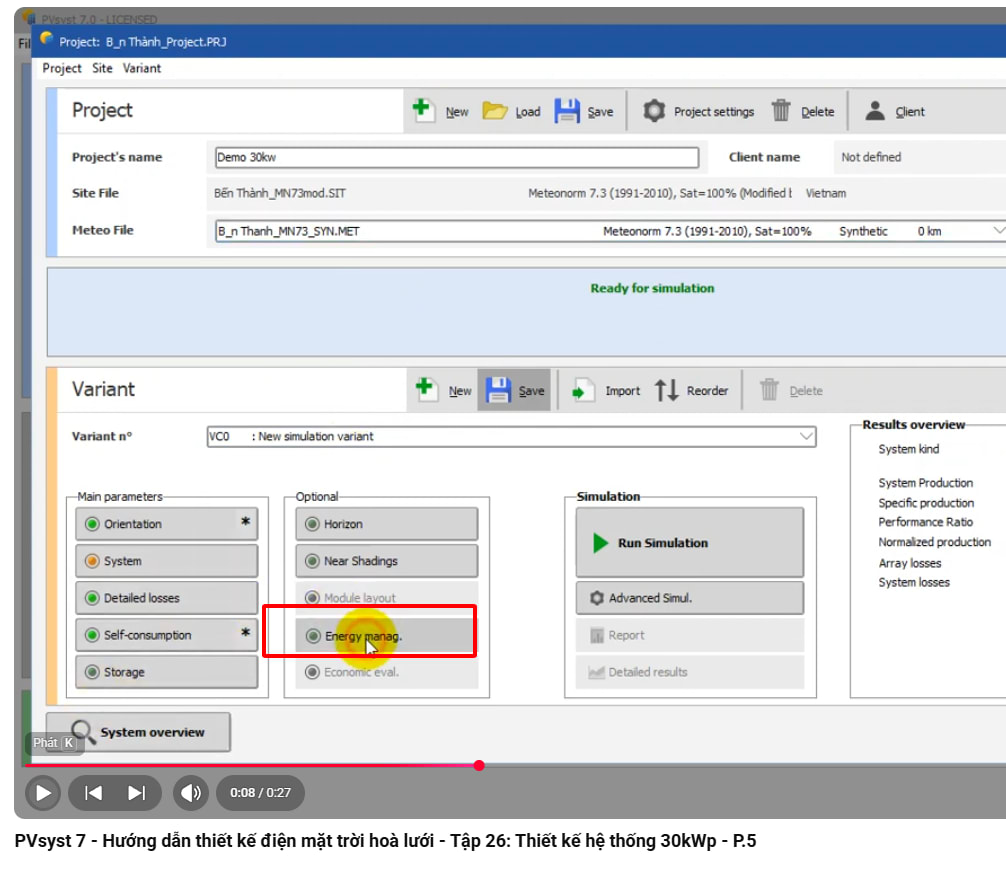
Task: Click the Array losses results label
Action: coord(910,563)
